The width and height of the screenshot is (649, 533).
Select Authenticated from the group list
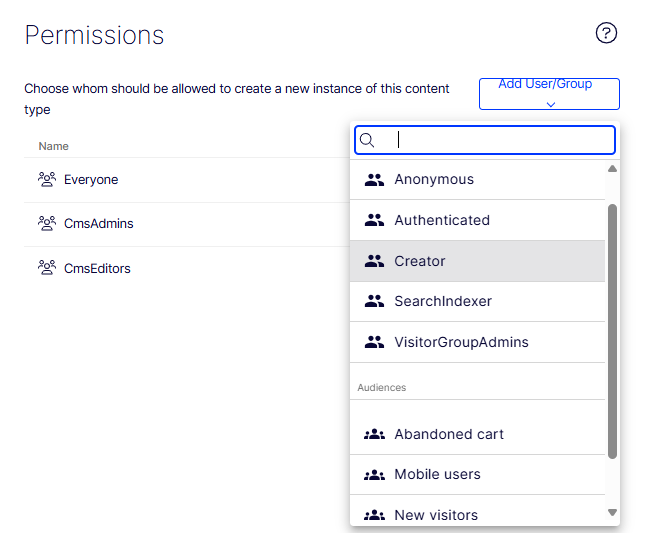coord(442,220)
